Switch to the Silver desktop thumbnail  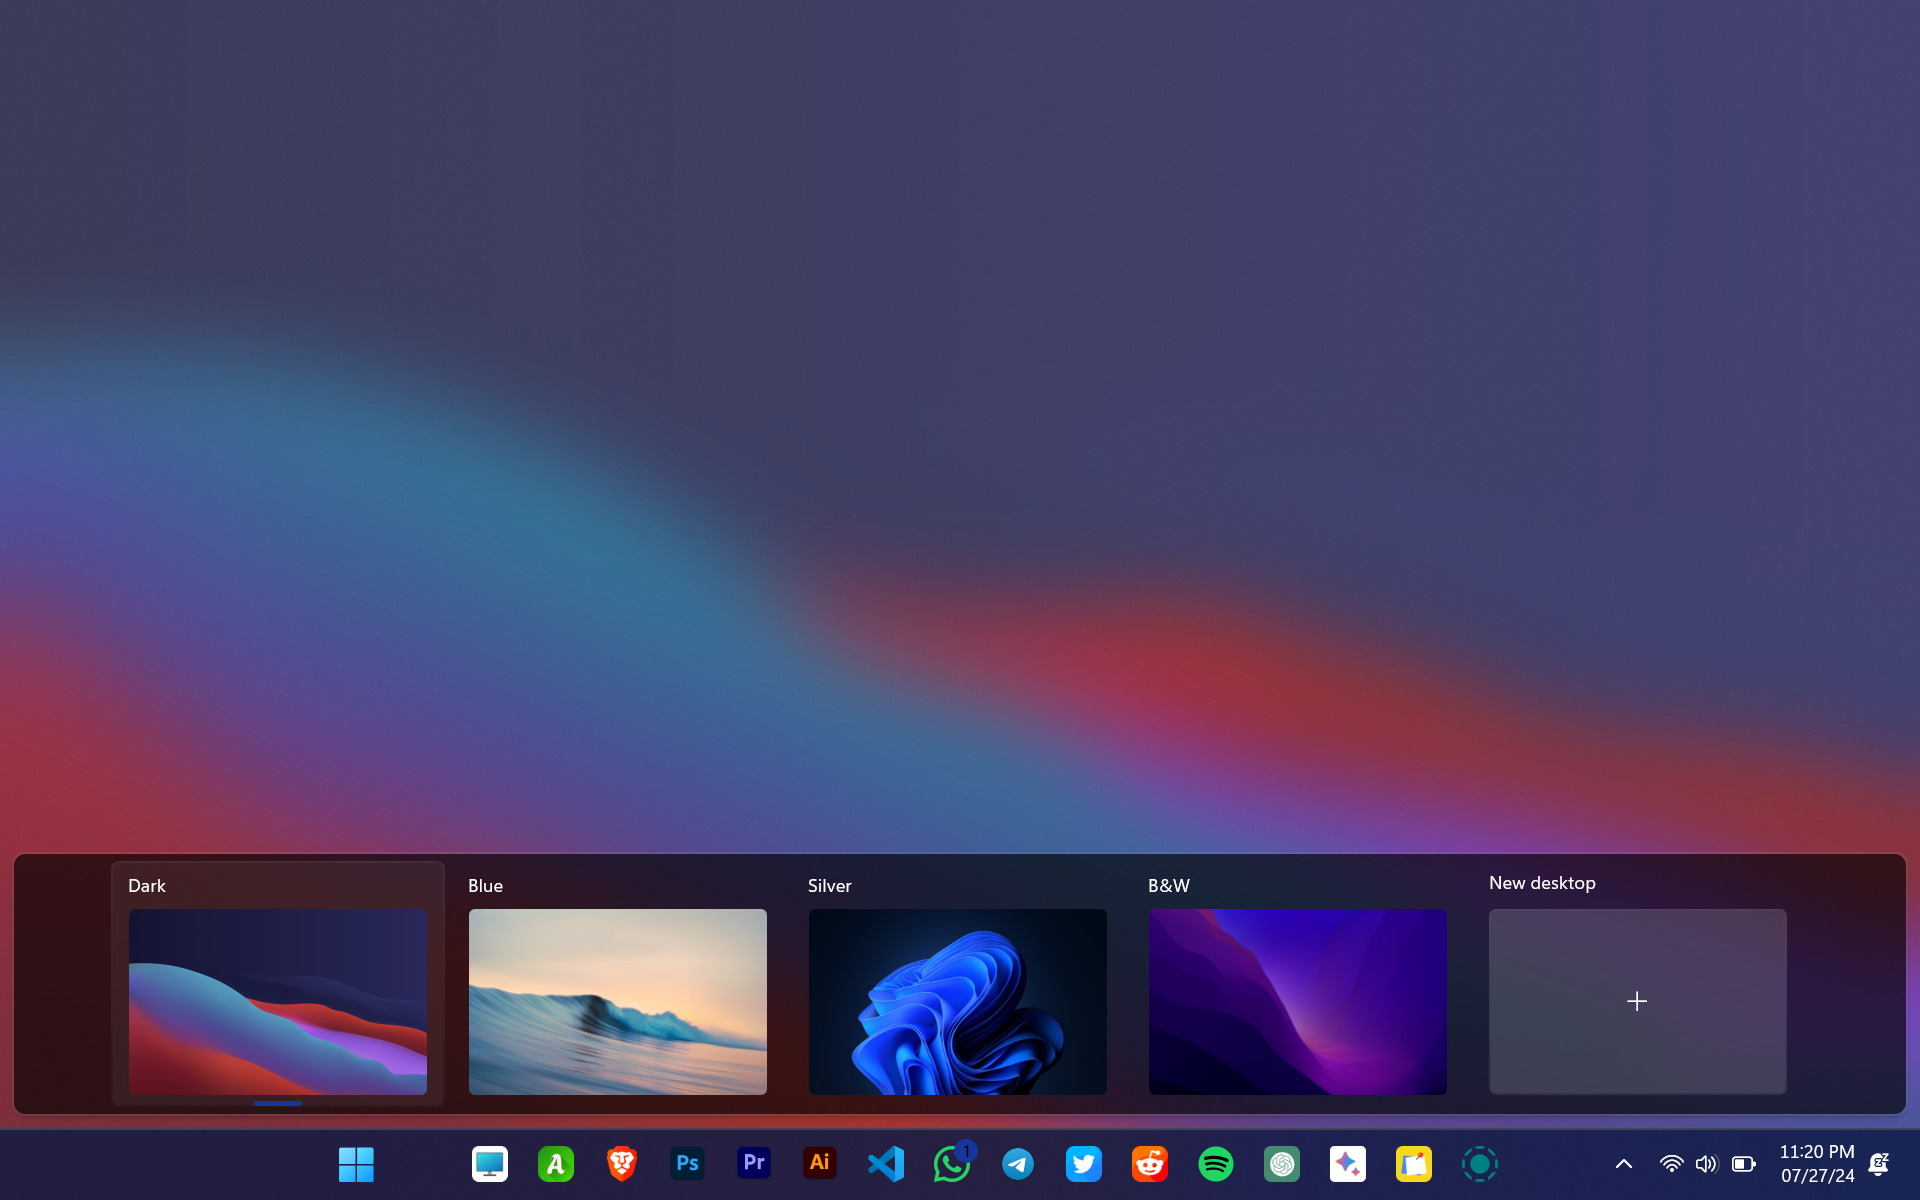point(958,1001)
